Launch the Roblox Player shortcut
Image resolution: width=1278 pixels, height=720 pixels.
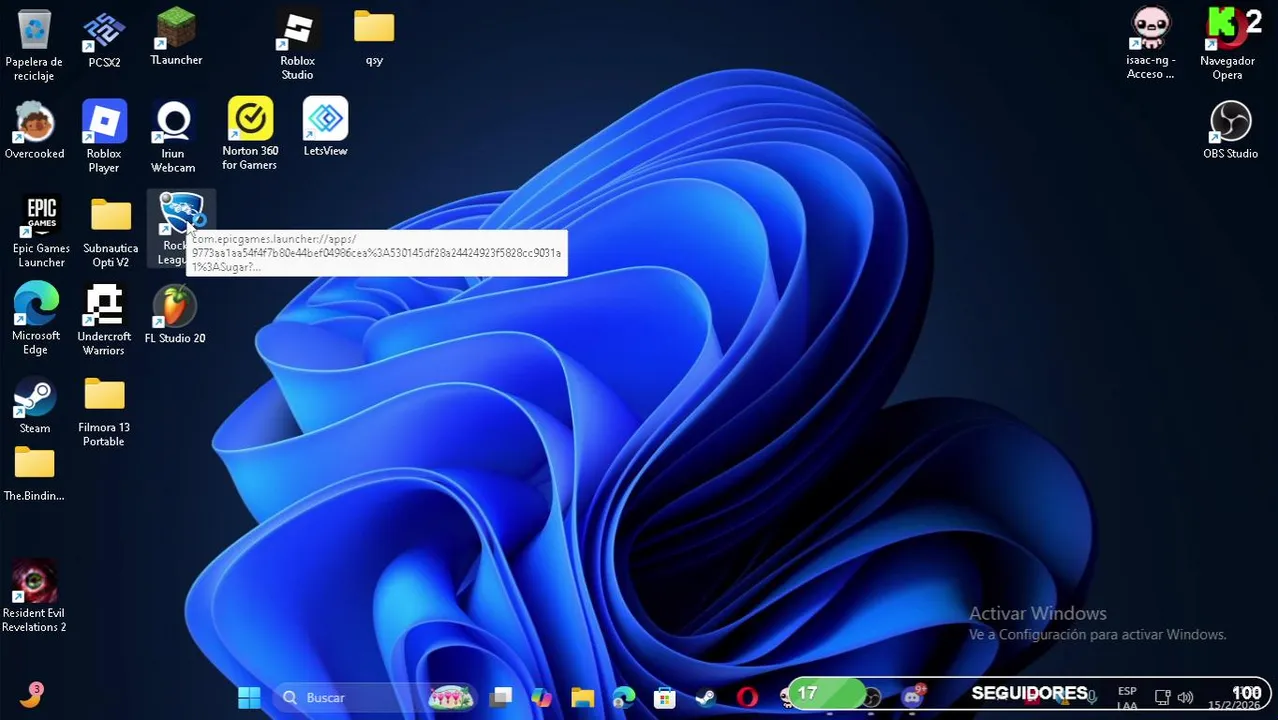click(104, 136)
